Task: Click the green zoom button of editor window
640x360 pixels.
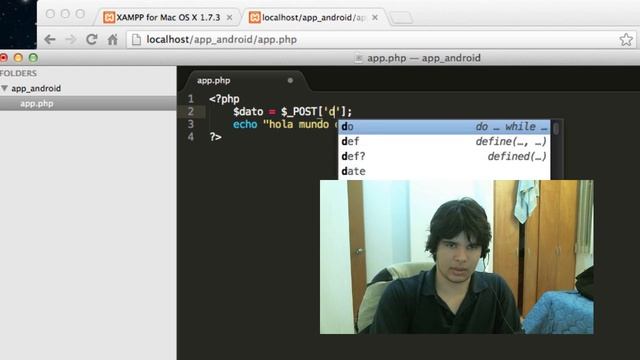Action: pyautogui.click(x=33, y=58)
